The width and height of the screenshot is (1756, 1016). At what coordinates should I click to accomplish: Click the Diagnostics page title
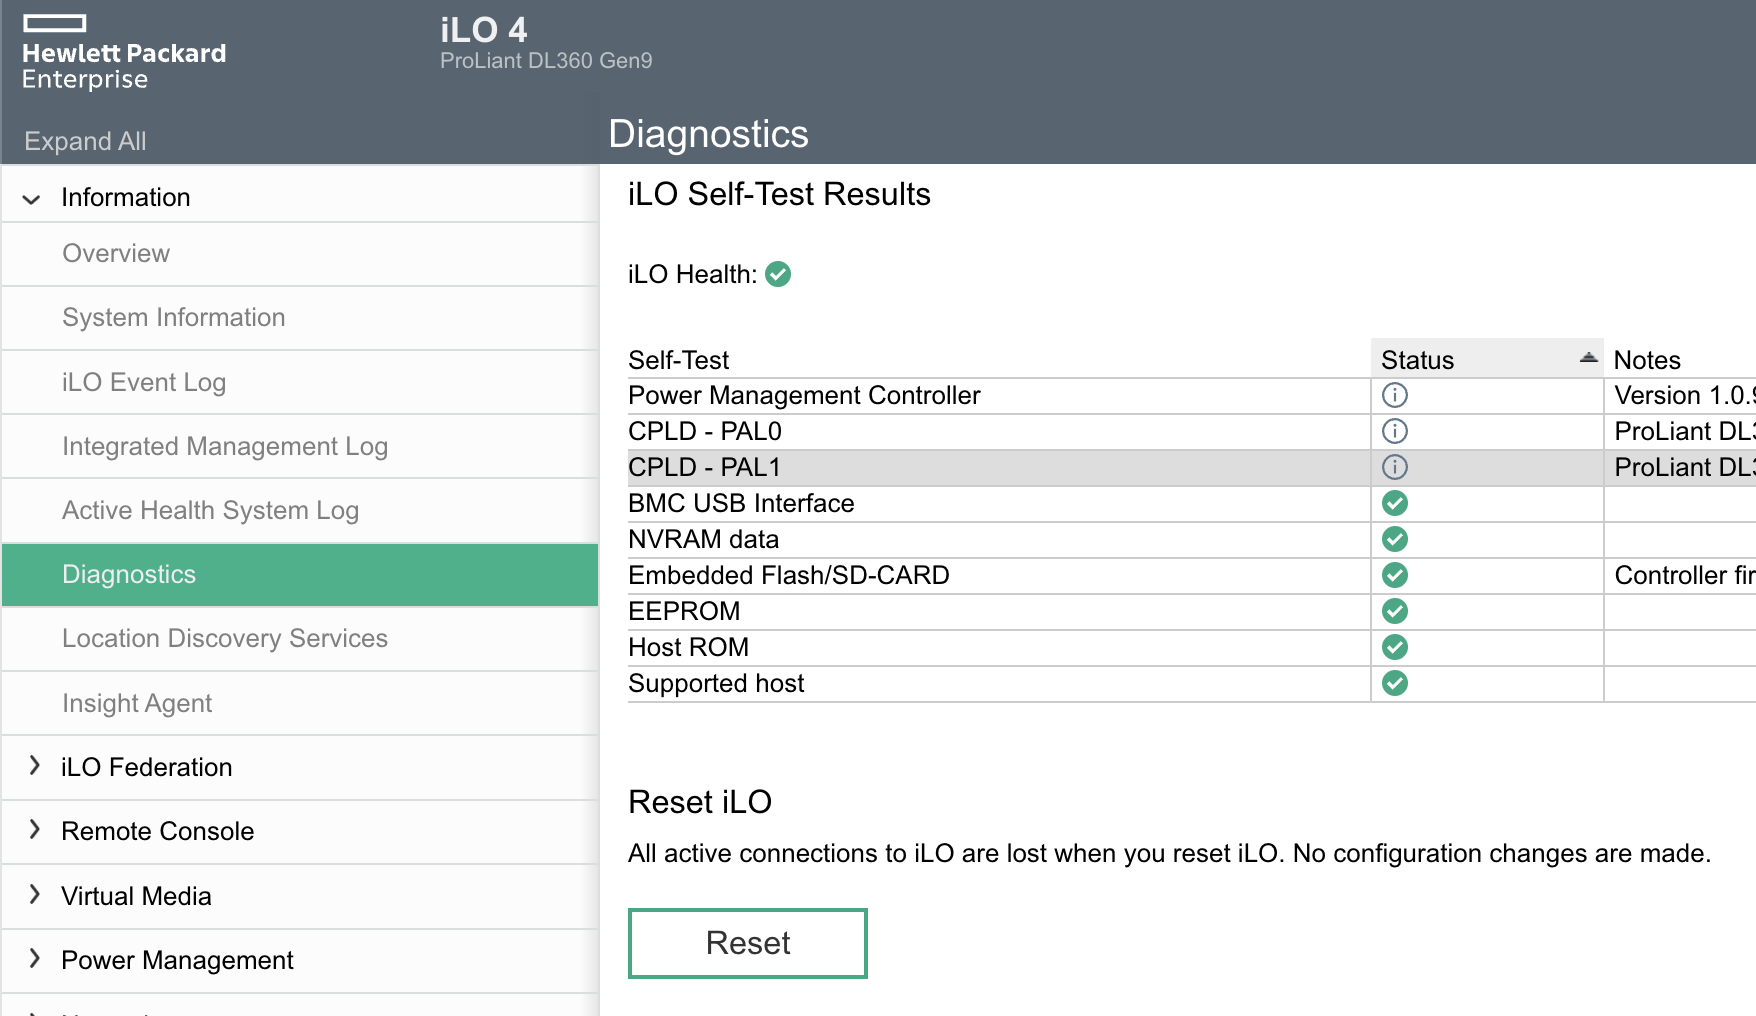[x=708, y=134]
